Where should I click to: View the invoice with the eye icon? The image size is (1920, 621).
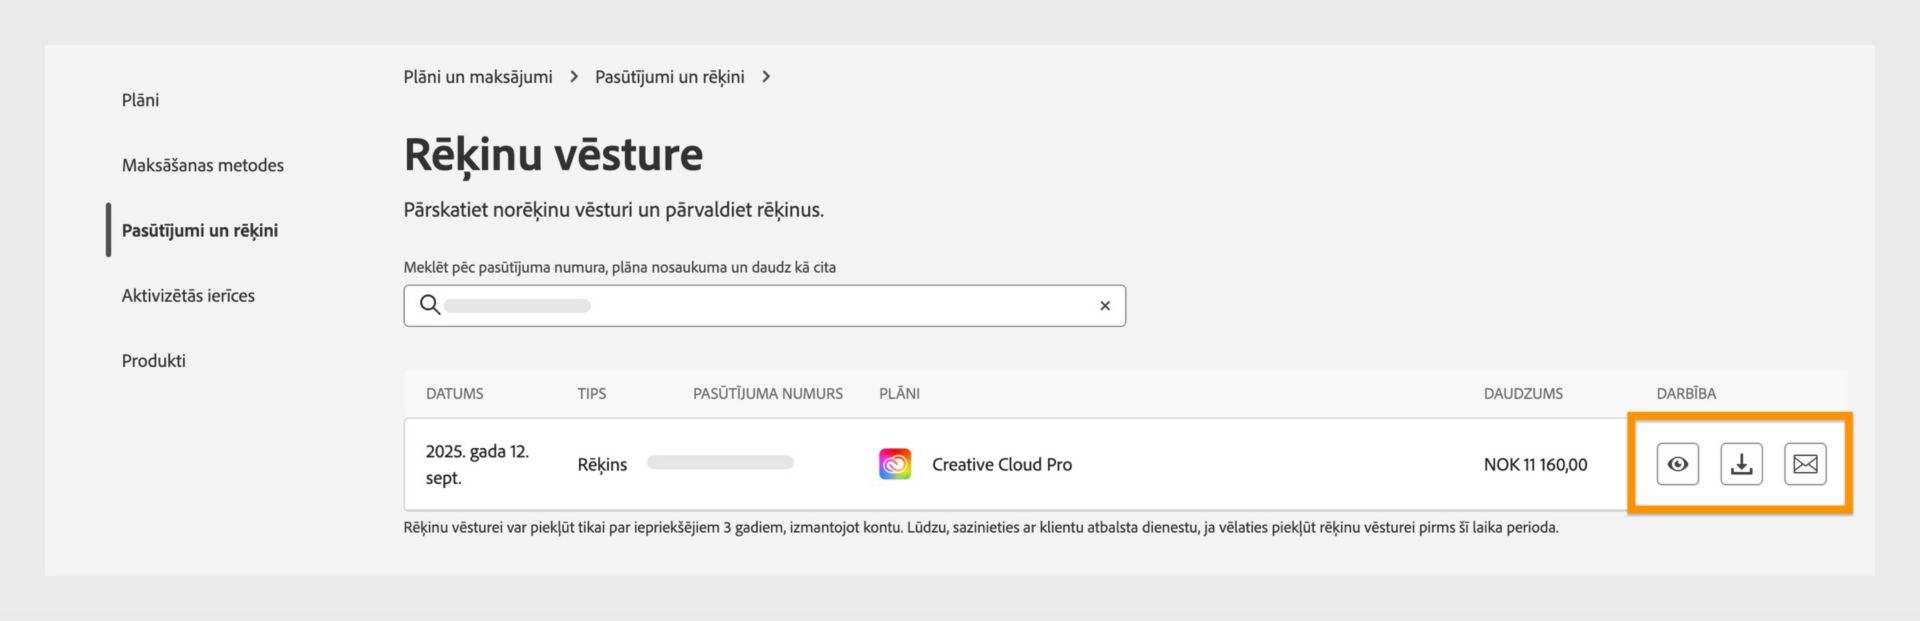point(1677,464)
